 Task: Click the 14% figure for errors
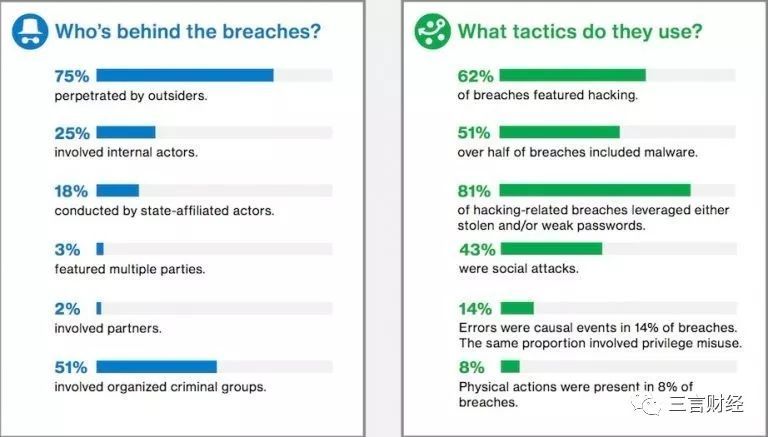[475, 308]
